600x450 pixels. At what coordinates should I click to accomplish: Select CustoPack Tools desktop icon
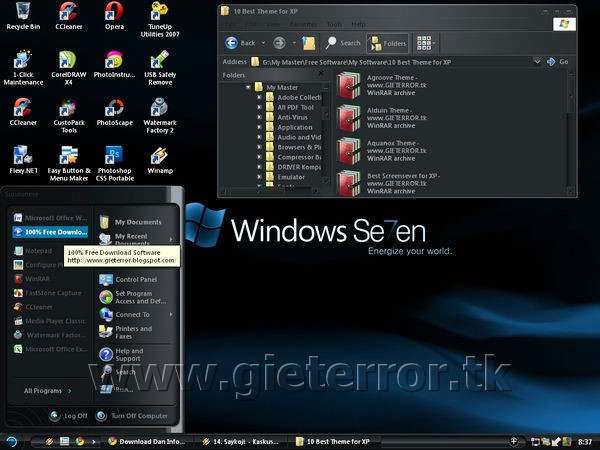coord(68,116)
